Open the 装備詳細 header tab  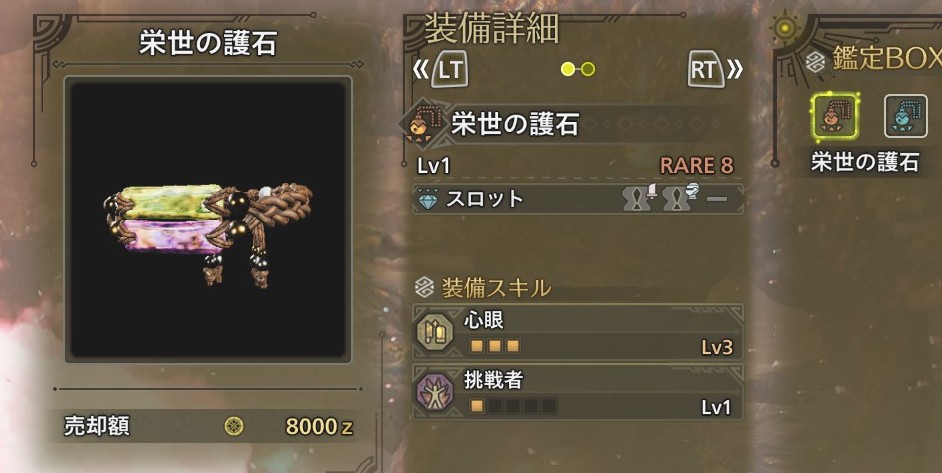pyautogui.click(x=492, y=29)
